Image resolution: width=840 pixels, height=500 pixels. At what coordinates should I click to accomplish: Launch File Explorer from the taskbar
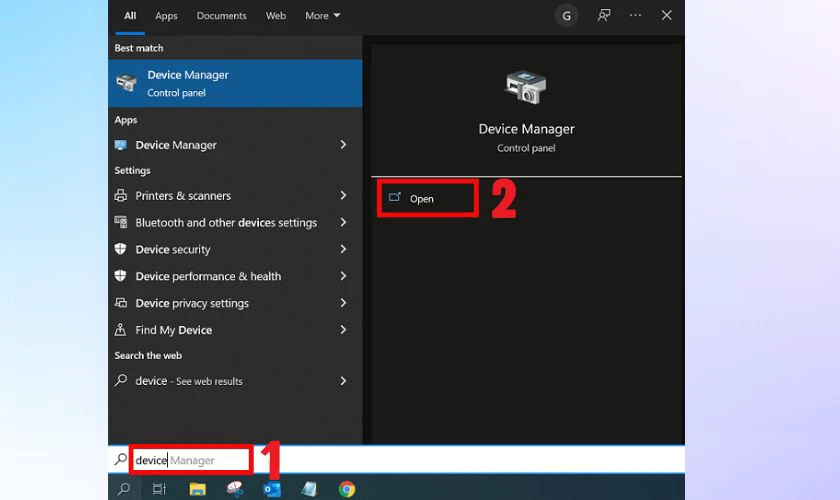197,489
